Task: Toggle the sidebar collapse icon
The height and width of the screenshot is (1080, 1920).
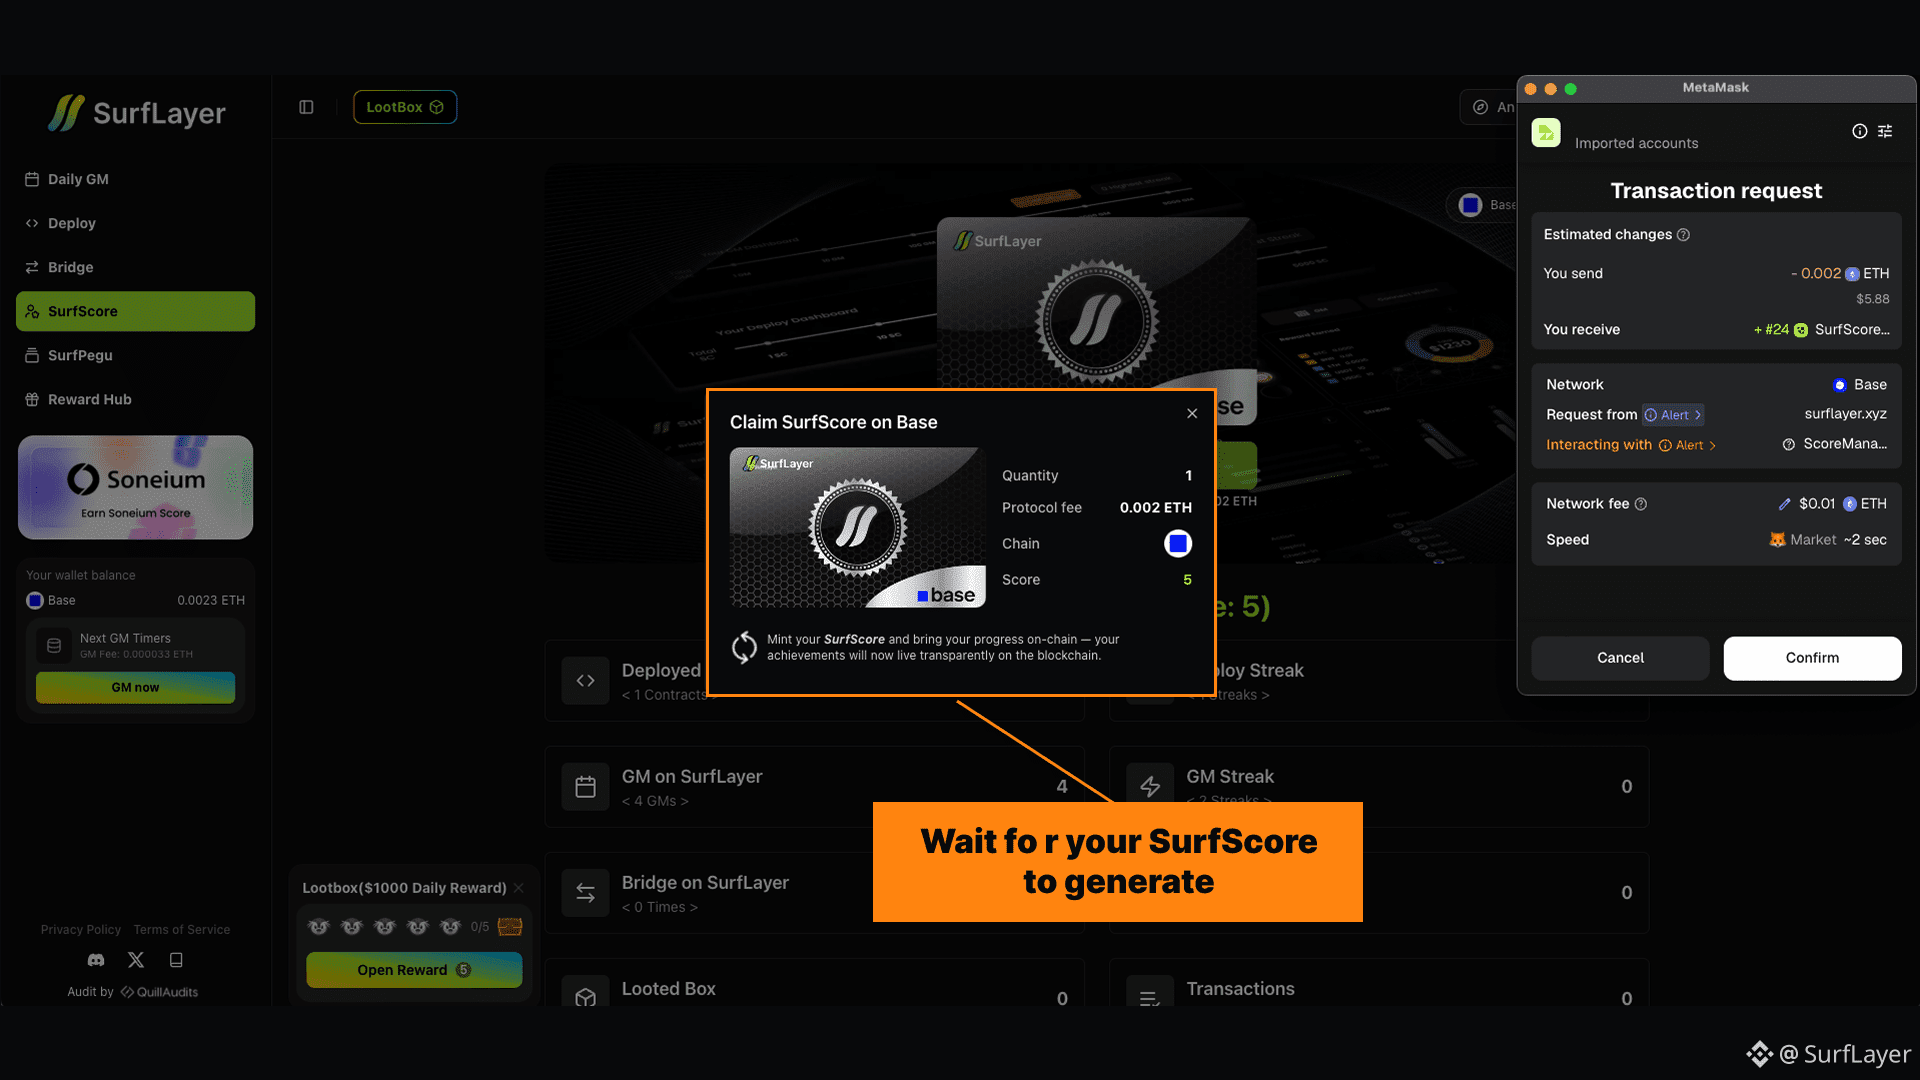Action: (306, 107)
